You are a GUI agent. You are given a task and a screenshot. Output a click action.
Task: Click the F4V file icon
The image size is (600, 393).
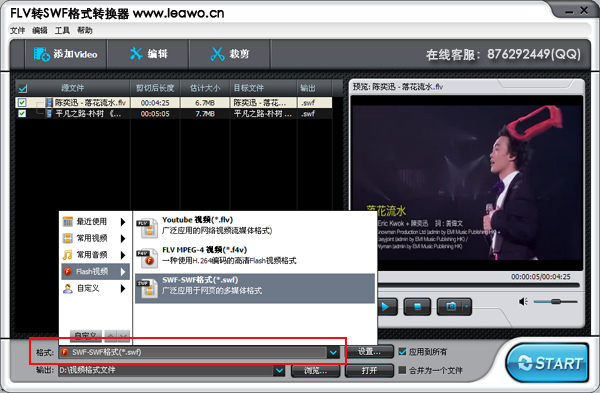click(x=147, y=258)
